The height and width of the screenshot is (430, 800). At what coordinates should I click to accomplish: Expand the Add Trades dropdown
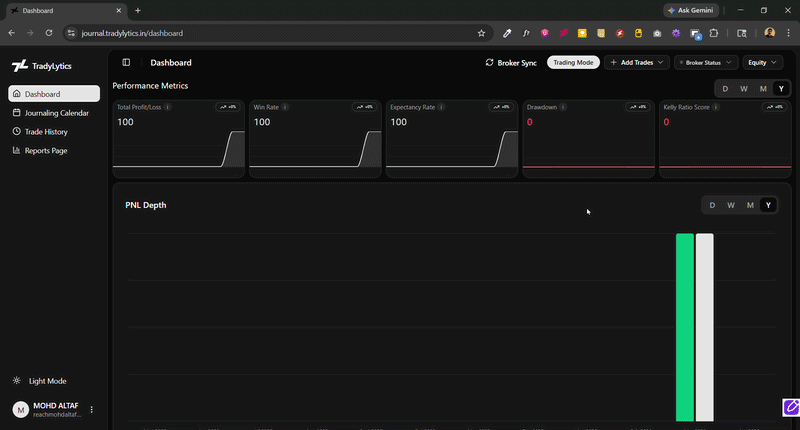637,62
